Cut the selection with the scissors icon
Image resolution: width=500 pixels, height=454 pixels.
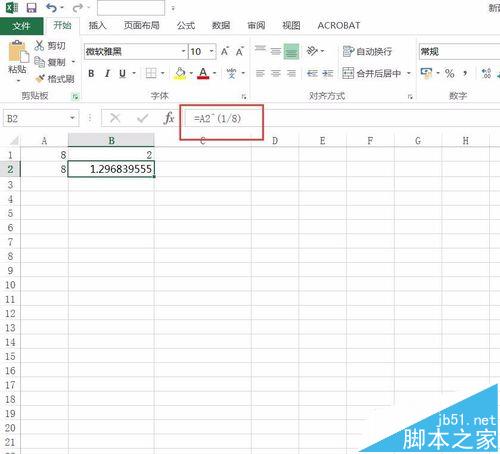tap(40, 45)
